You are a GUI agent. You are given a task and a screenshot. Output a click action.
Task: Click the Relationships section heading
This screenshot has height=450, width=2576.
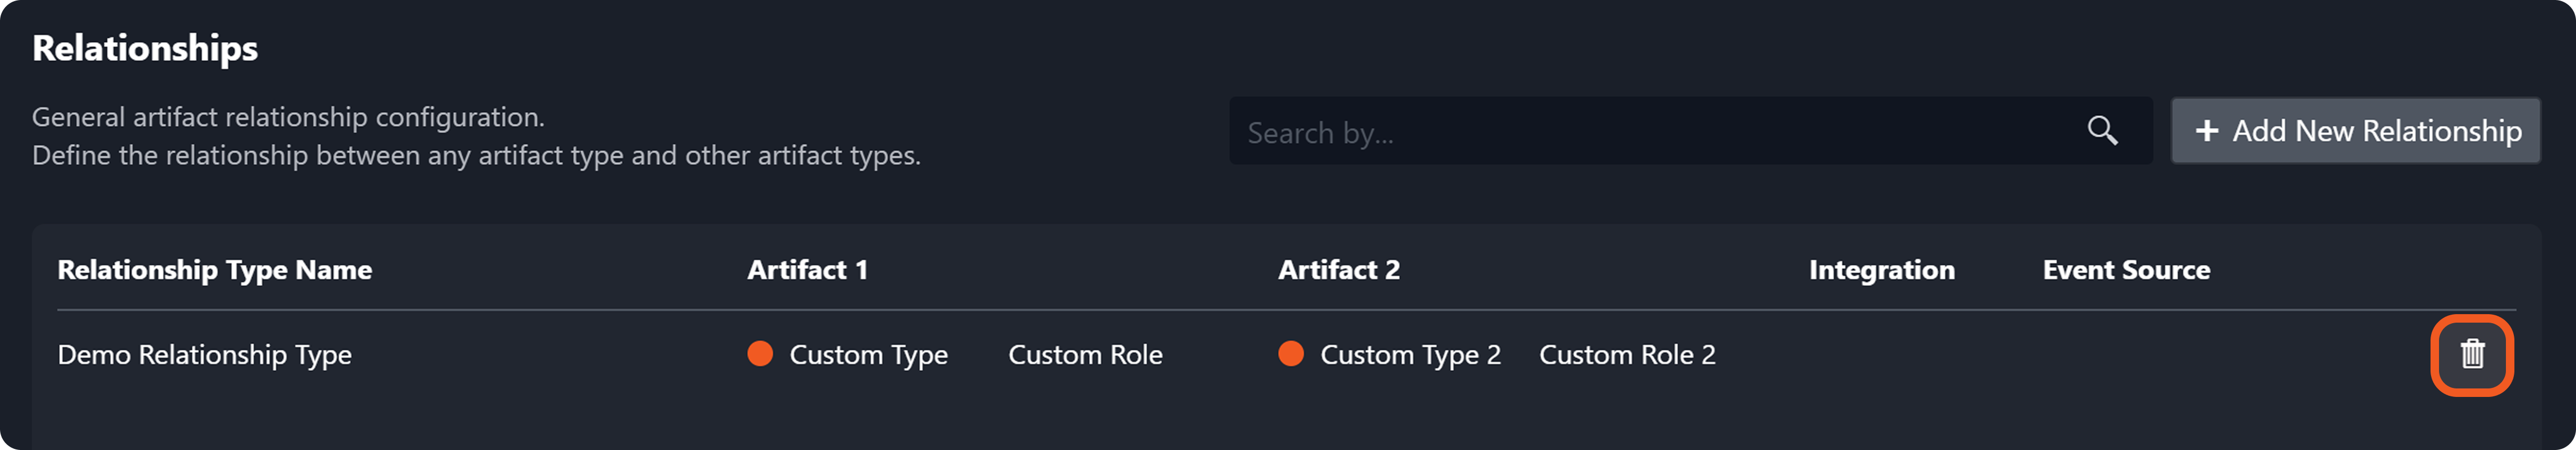click(145, 48)
